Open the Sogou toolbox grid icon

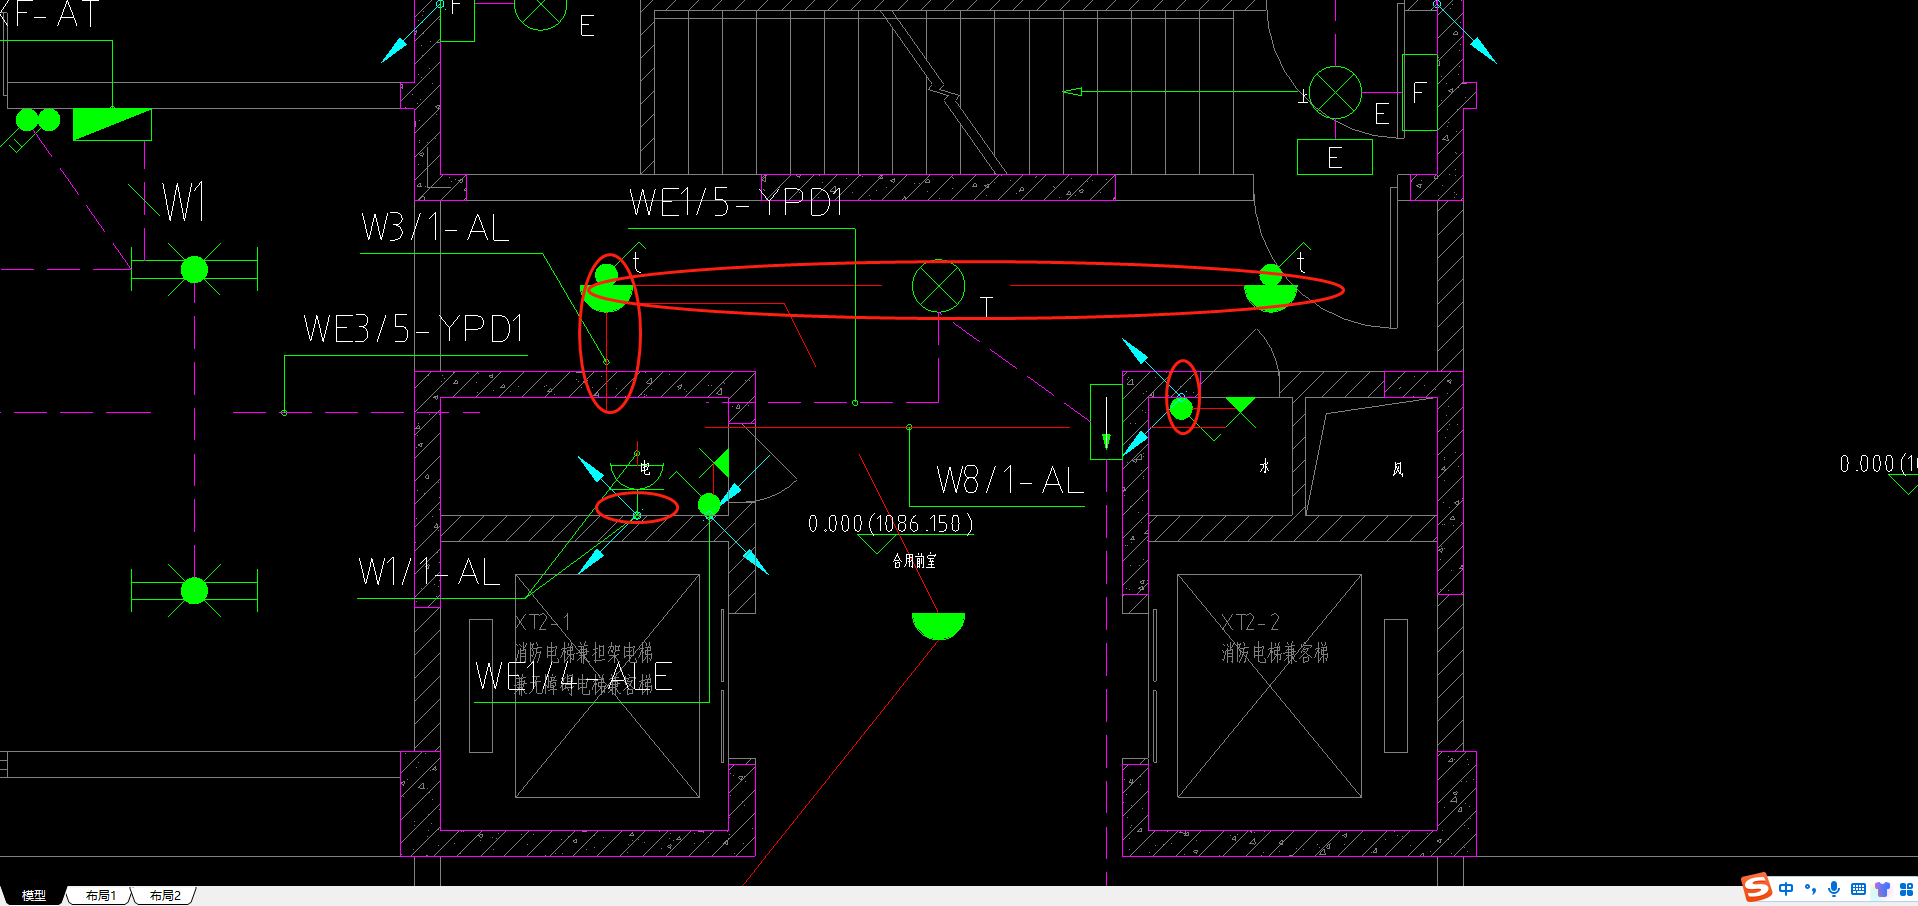tap(1906, 889)
